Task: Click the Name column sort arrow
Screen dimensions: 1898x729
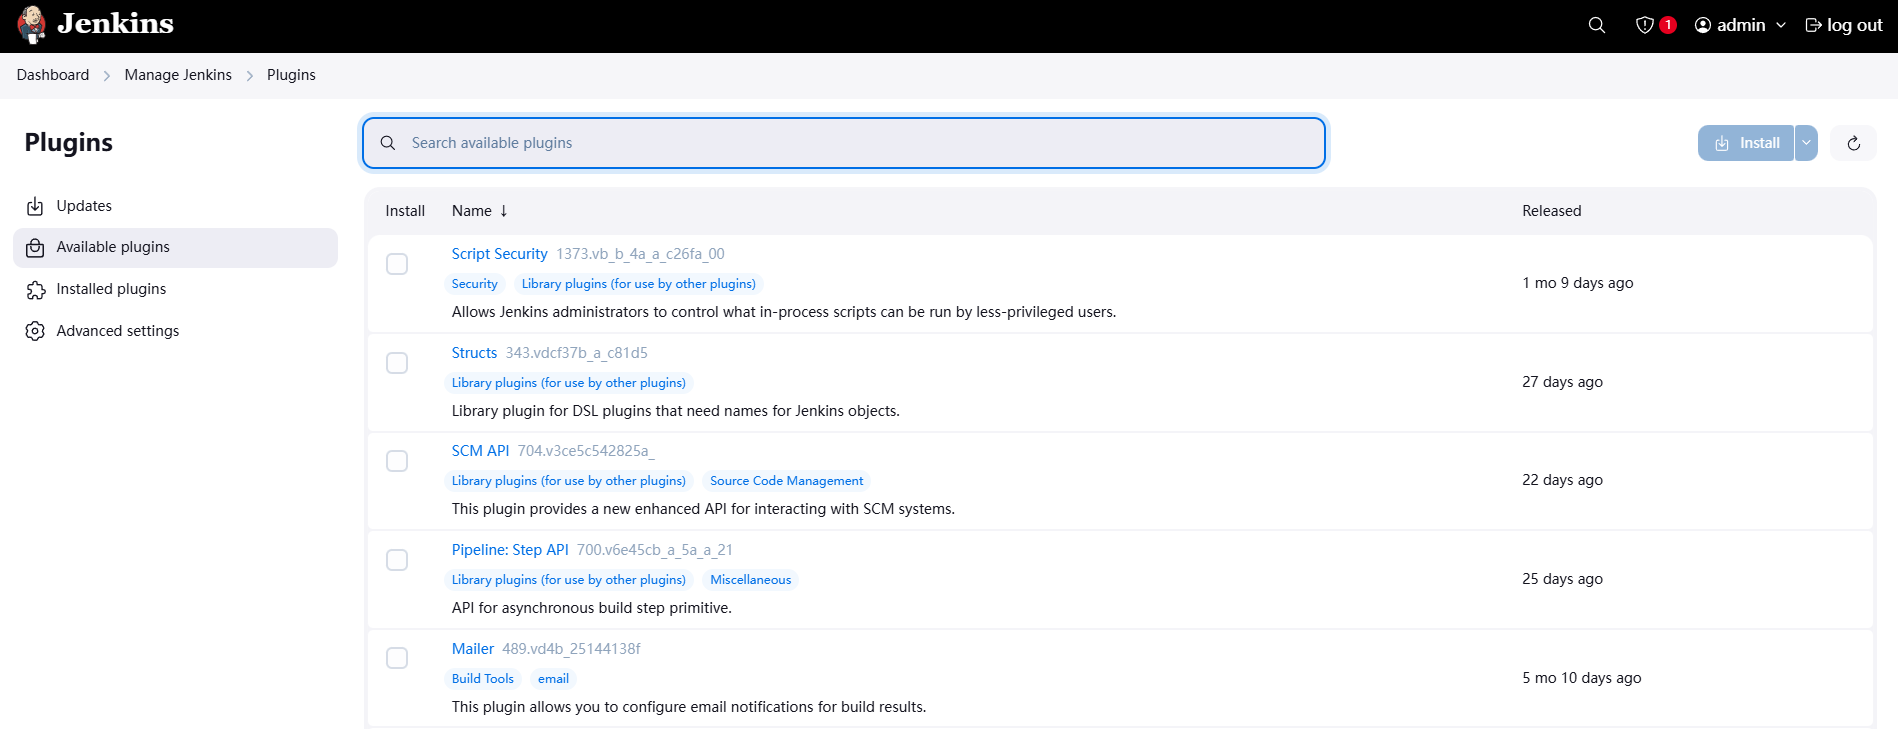Action: point(504,211)
